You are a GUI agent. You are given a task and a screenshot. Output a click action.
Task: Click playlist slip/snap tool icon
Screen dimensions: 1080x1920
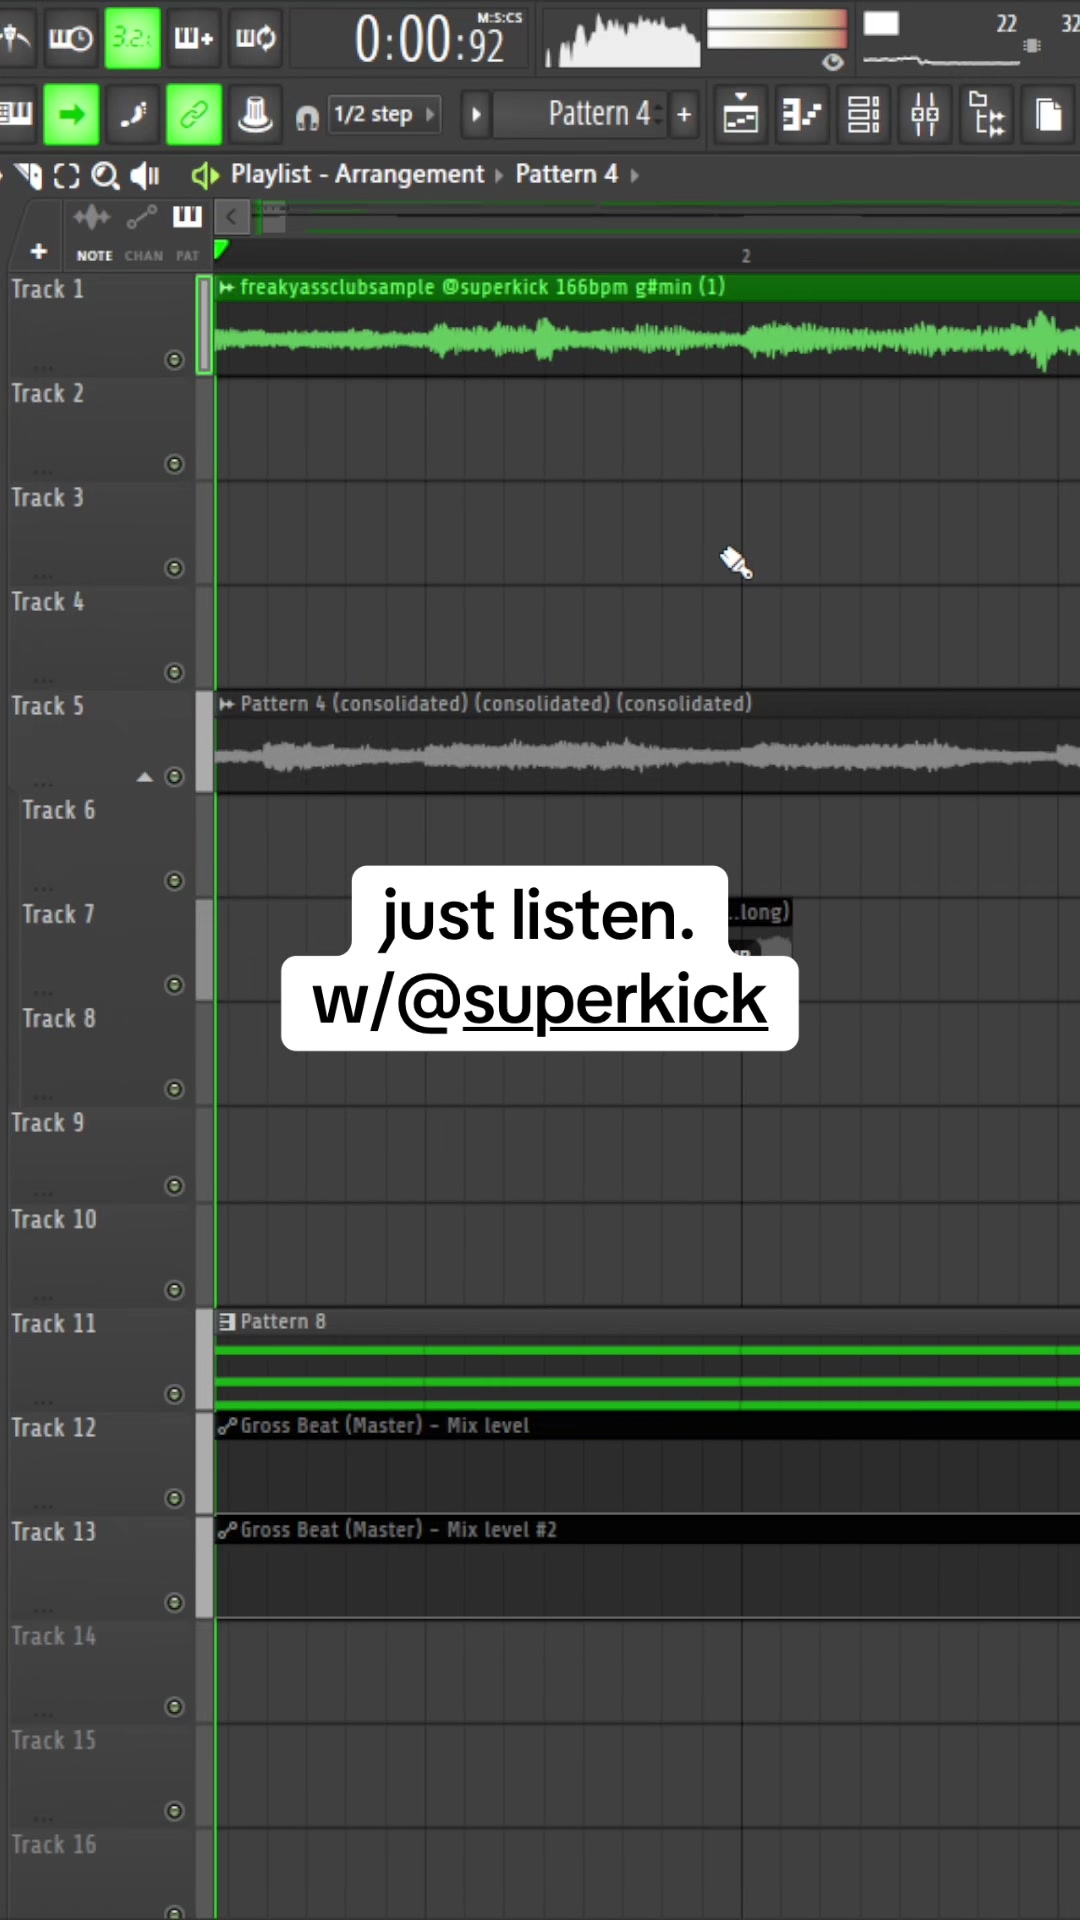(28, 176)
